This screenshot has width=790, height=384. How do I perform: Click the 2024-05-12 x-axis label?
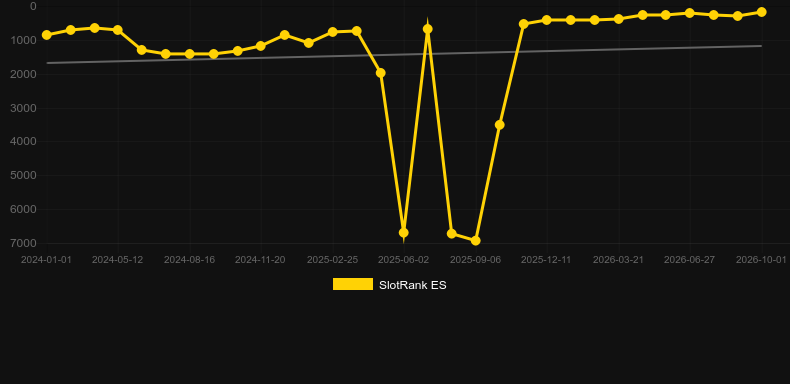coord(117,260)
